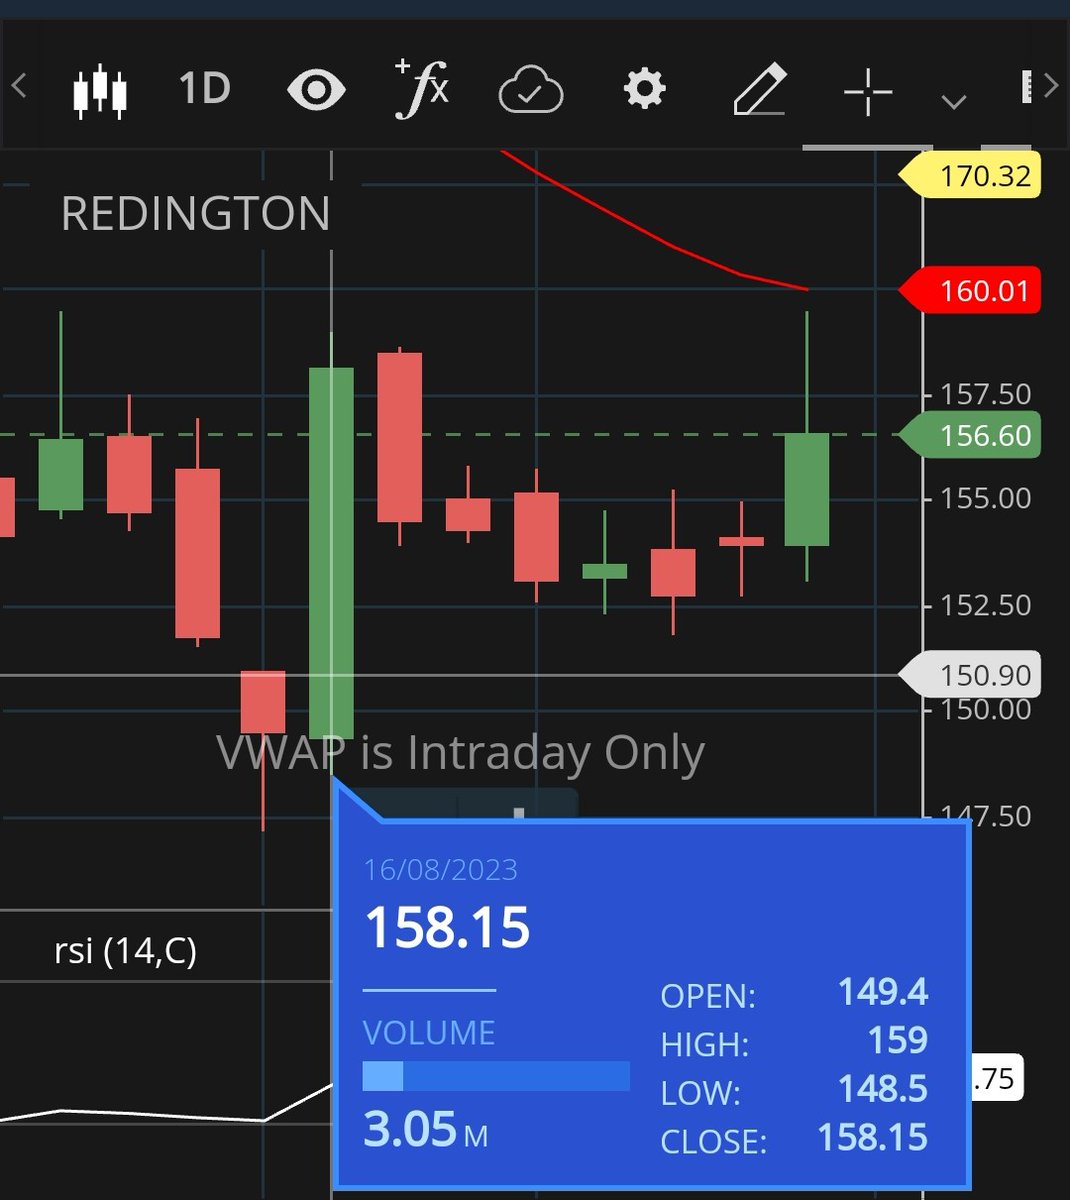This screenshot has height=1200, width=1070.
Task: Click the 155.00 axis label
Action: click(985, 498)
